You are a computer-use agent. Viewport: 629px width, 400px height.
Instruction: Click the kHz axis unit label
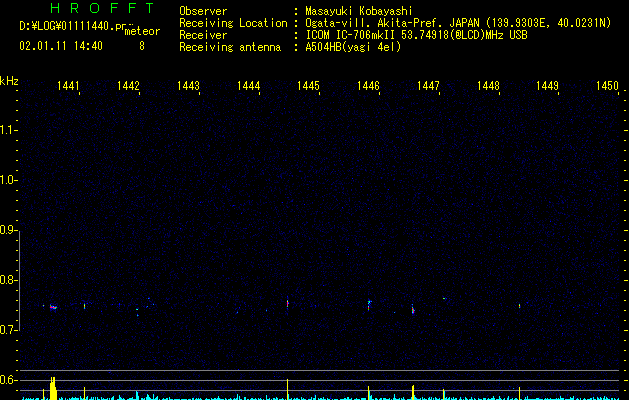(x=9, y=81)
